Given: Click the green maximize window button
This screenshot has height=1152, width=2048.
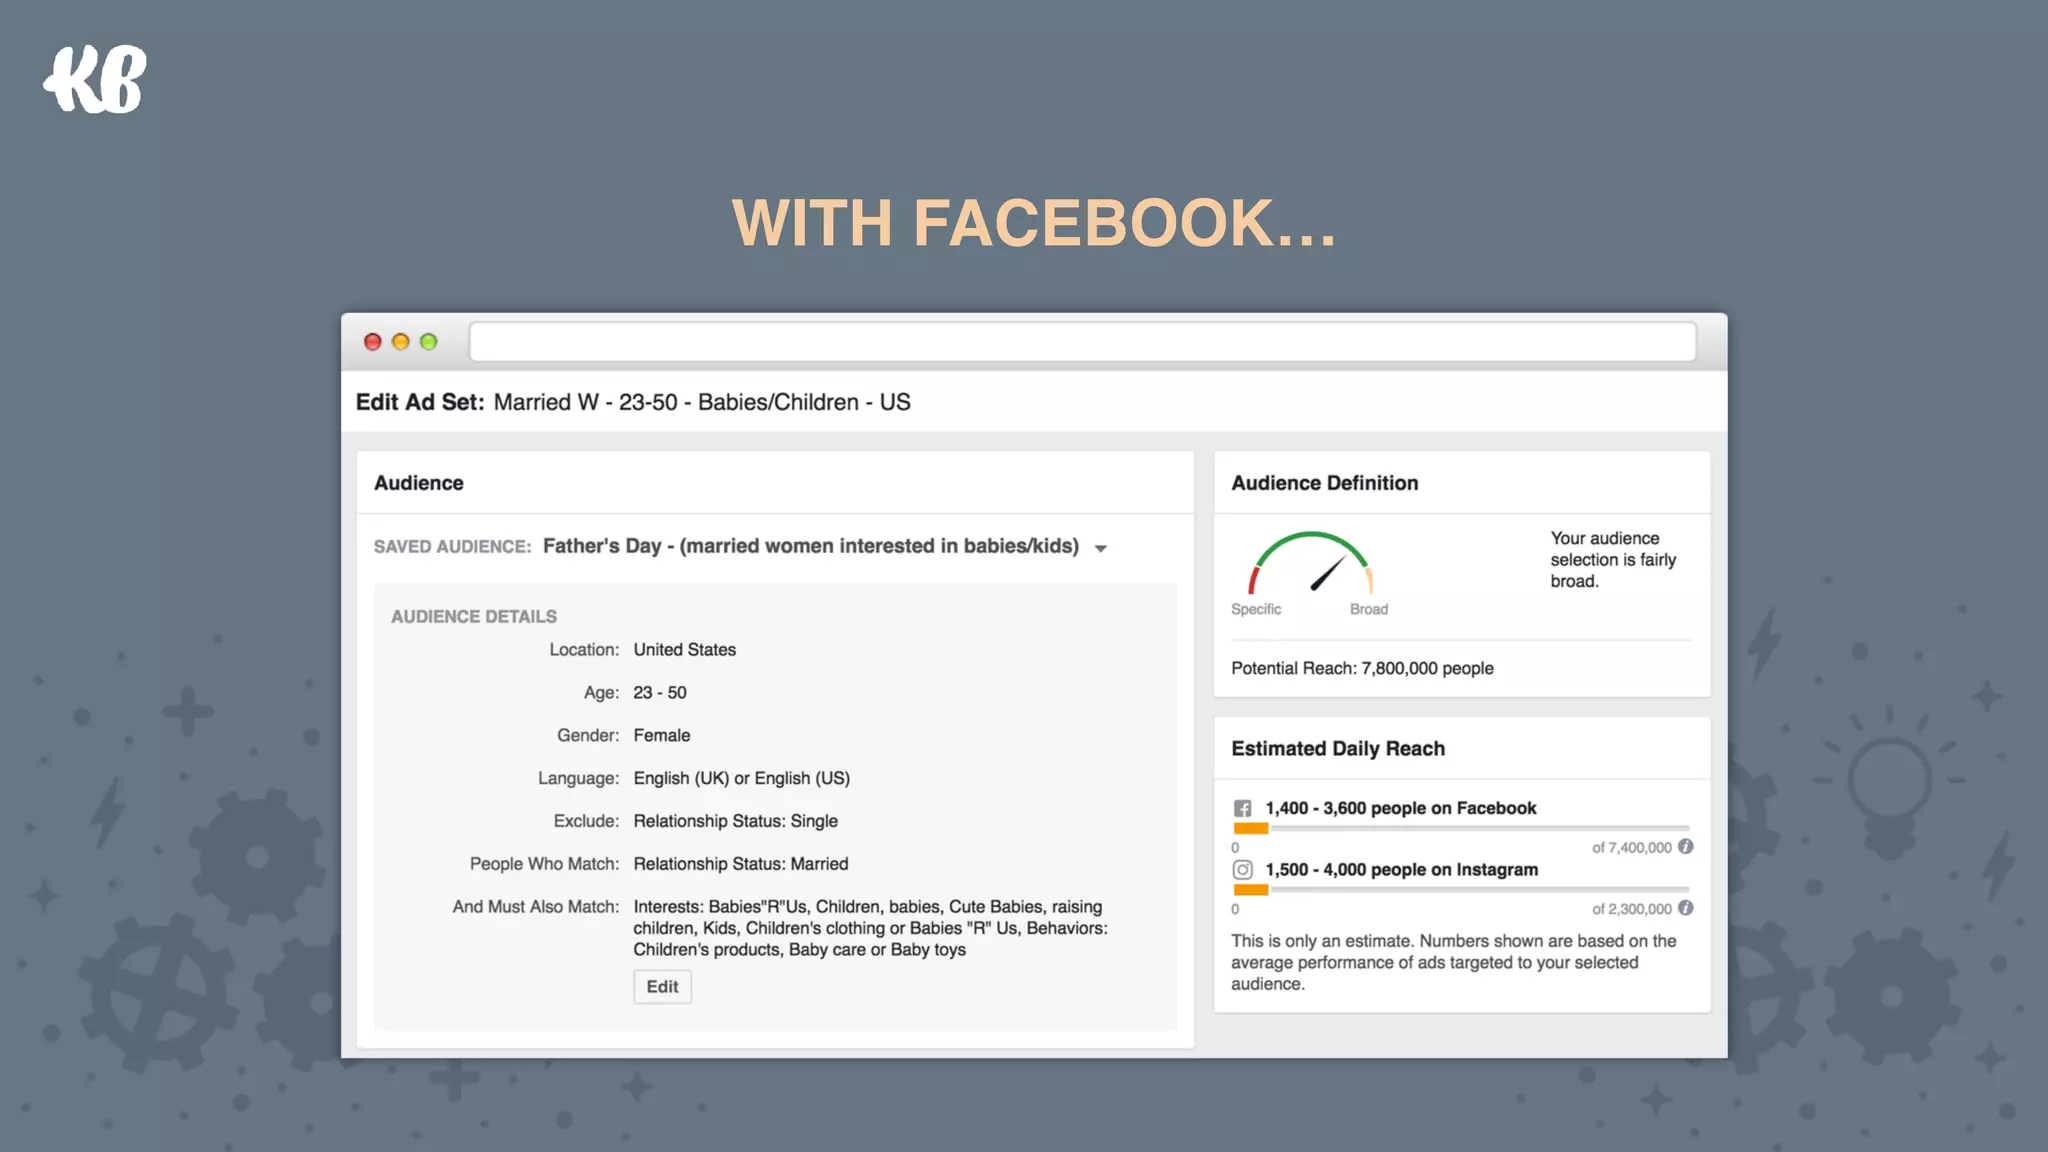Looking at the screenshot, I should [429, 342].
